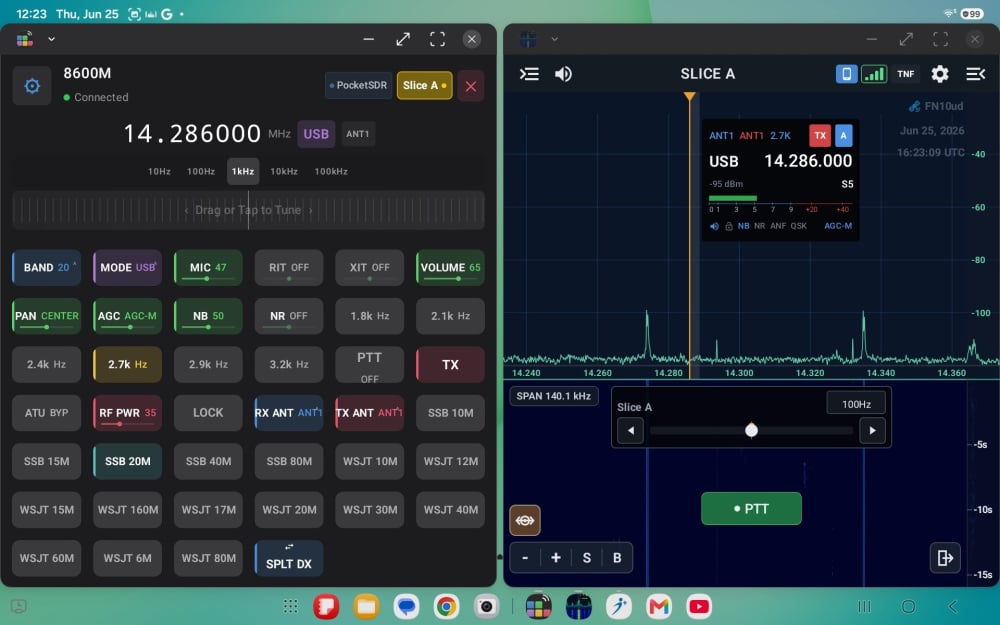Open the Camera app from taskbar
This screenshot has height=625, width=1000.
(486, 606)
